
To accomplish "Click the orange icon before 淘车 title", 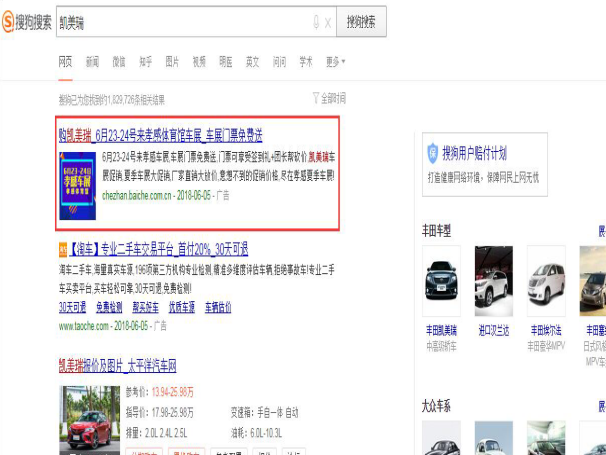I will 63,250.
